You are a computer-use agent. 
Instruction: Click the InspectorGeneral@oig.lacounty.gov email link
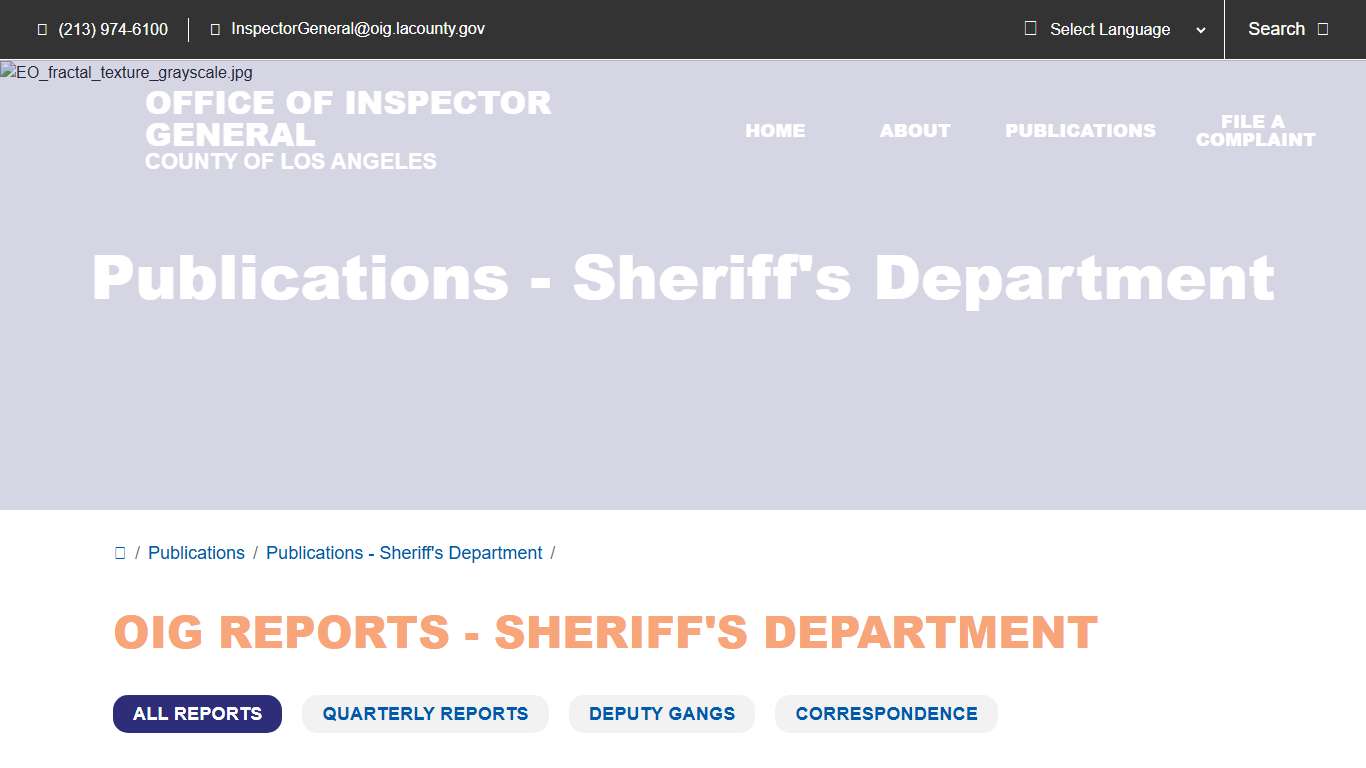click(357, 29)
